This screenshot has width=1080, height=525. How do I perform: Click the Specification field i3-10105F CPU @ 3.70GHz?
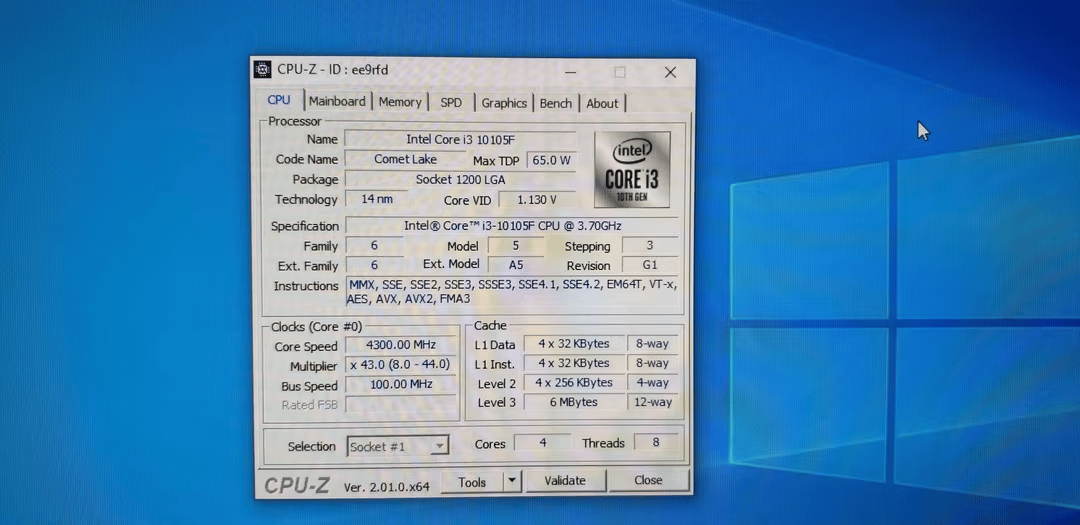[512, 225]
